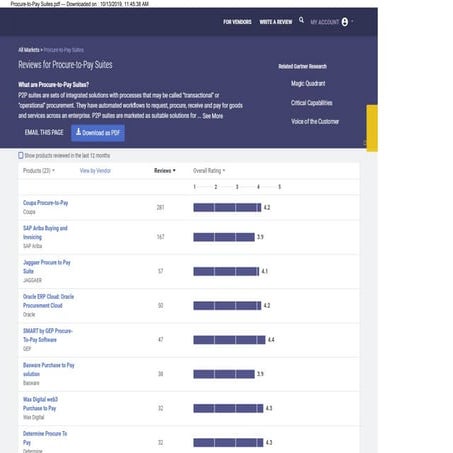Click the search magnifier icon
453x453 pixels.
coord(301,20)
